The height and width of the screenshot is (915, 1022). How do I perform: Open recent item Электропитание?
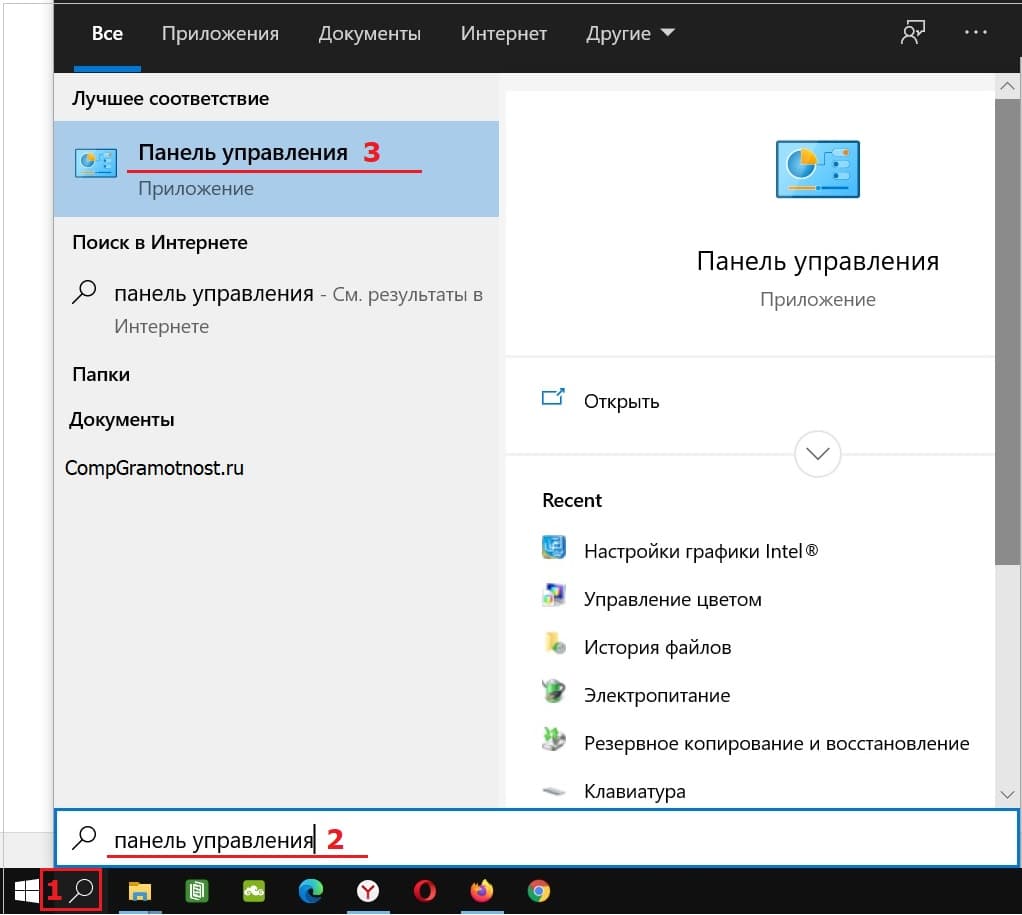click(x=656, y=695)
